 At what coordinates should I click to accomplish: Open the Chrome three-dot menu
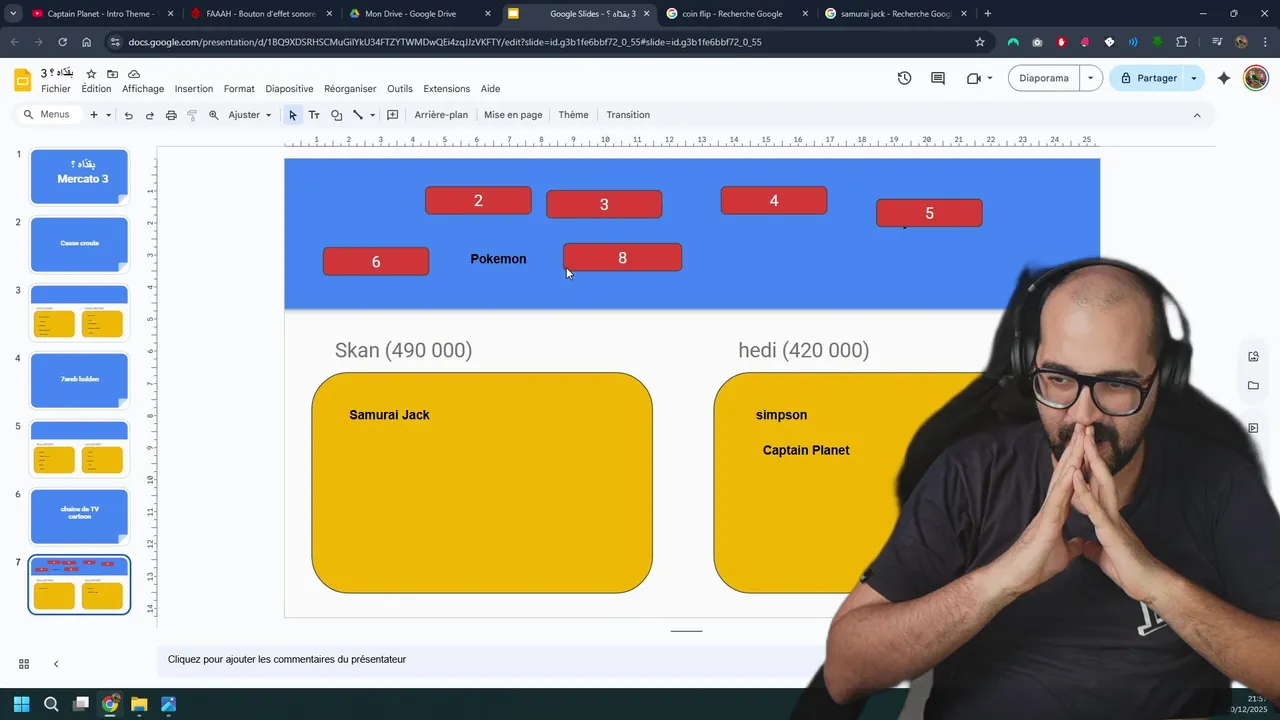coord(1266,42)
